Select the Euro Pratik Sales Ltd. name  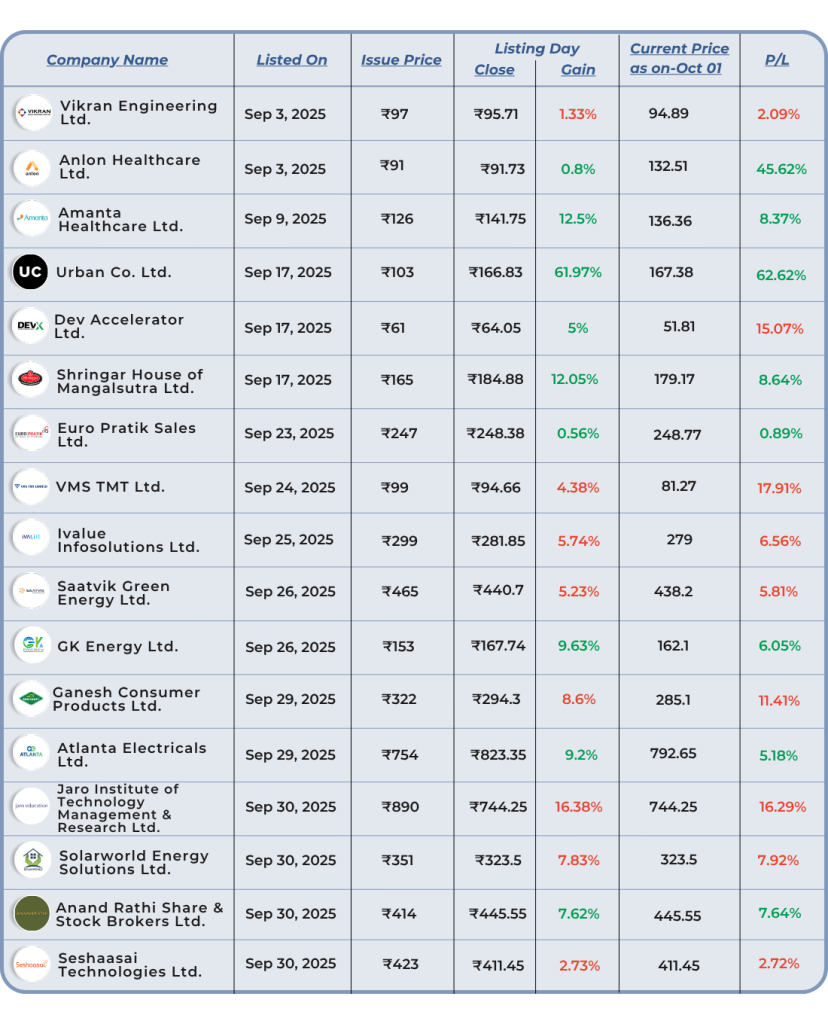click(x=127, y=434)
